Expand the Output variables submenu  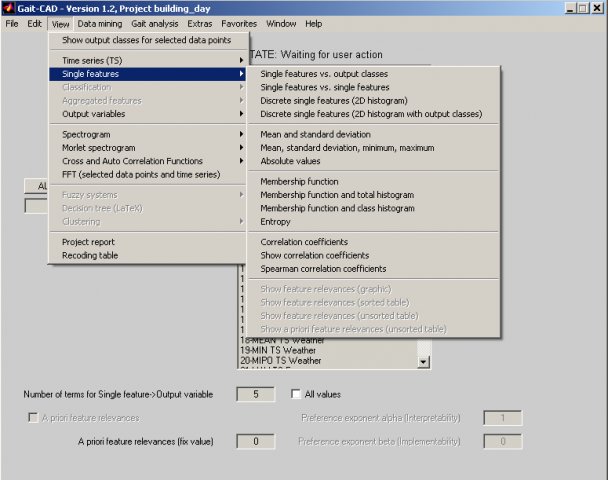[x=147, y=114]
